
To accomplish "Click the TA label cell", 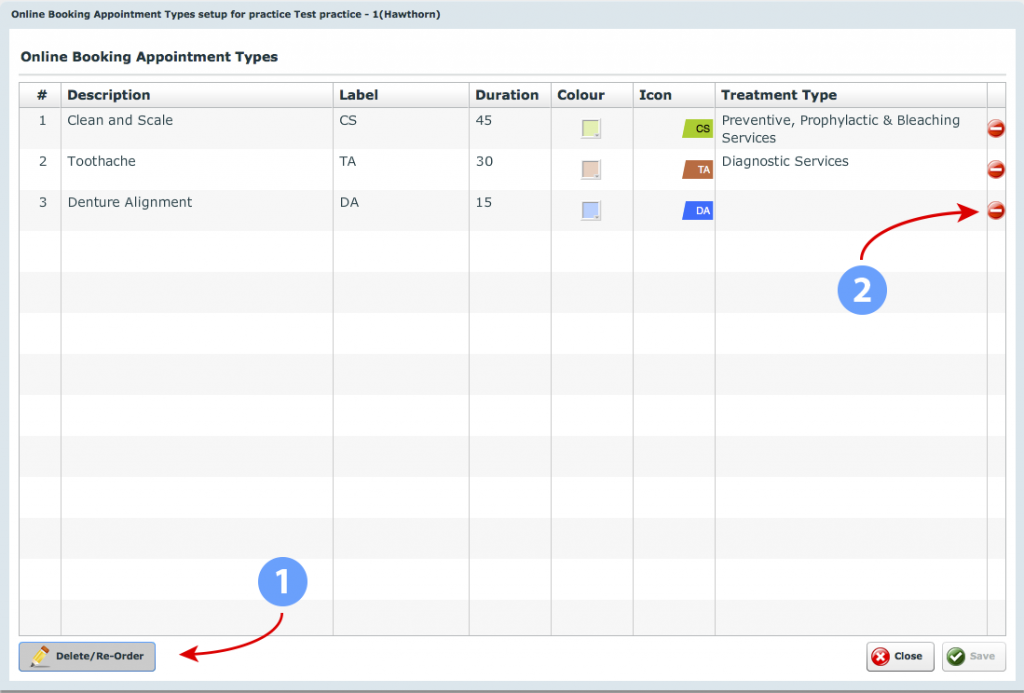I will click(401, 170).
